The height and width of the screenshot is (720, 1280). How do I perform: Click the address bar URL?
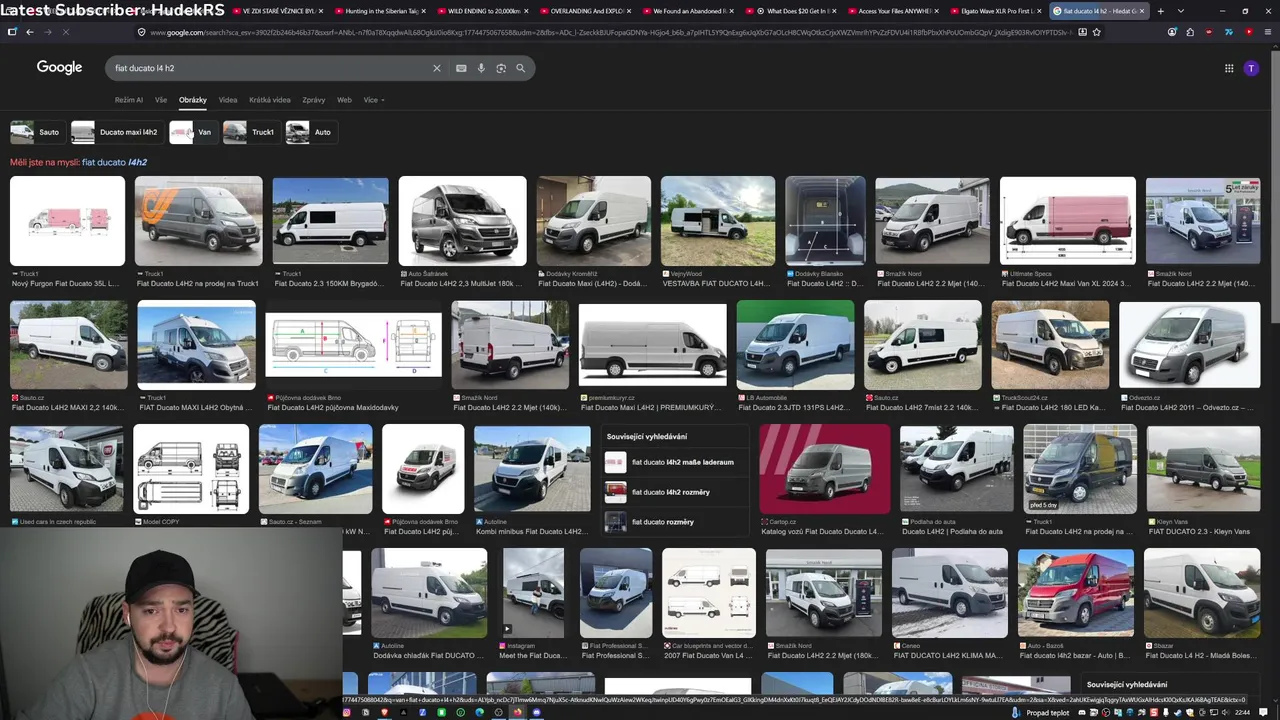[610, 32]
